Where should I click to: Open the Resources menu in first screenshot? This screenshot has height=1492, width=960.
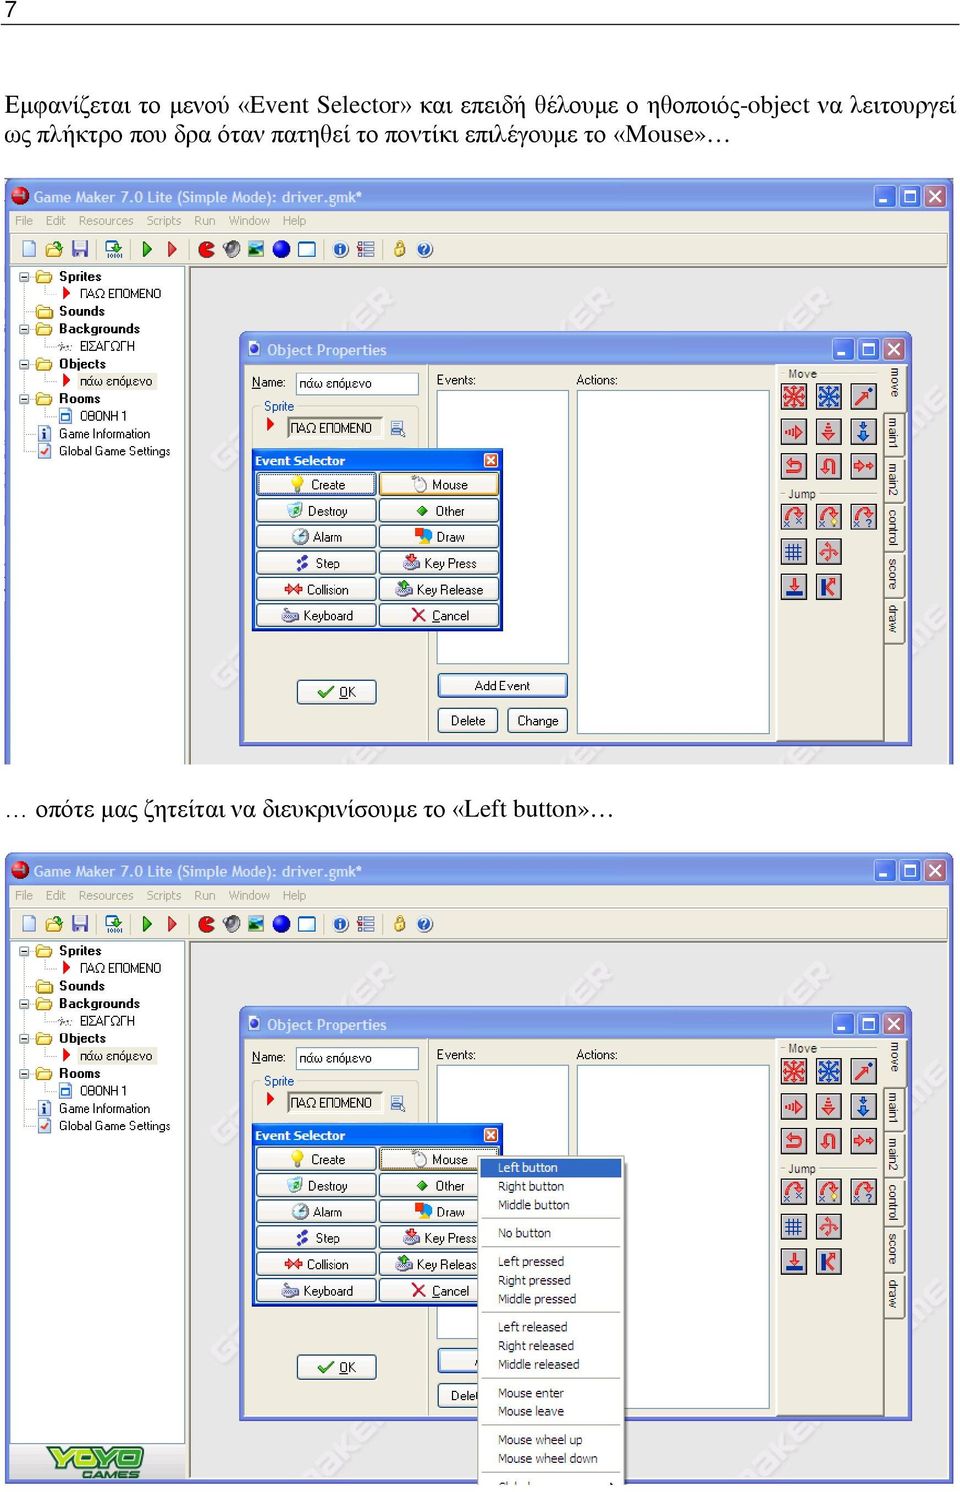tap(106, 221)
